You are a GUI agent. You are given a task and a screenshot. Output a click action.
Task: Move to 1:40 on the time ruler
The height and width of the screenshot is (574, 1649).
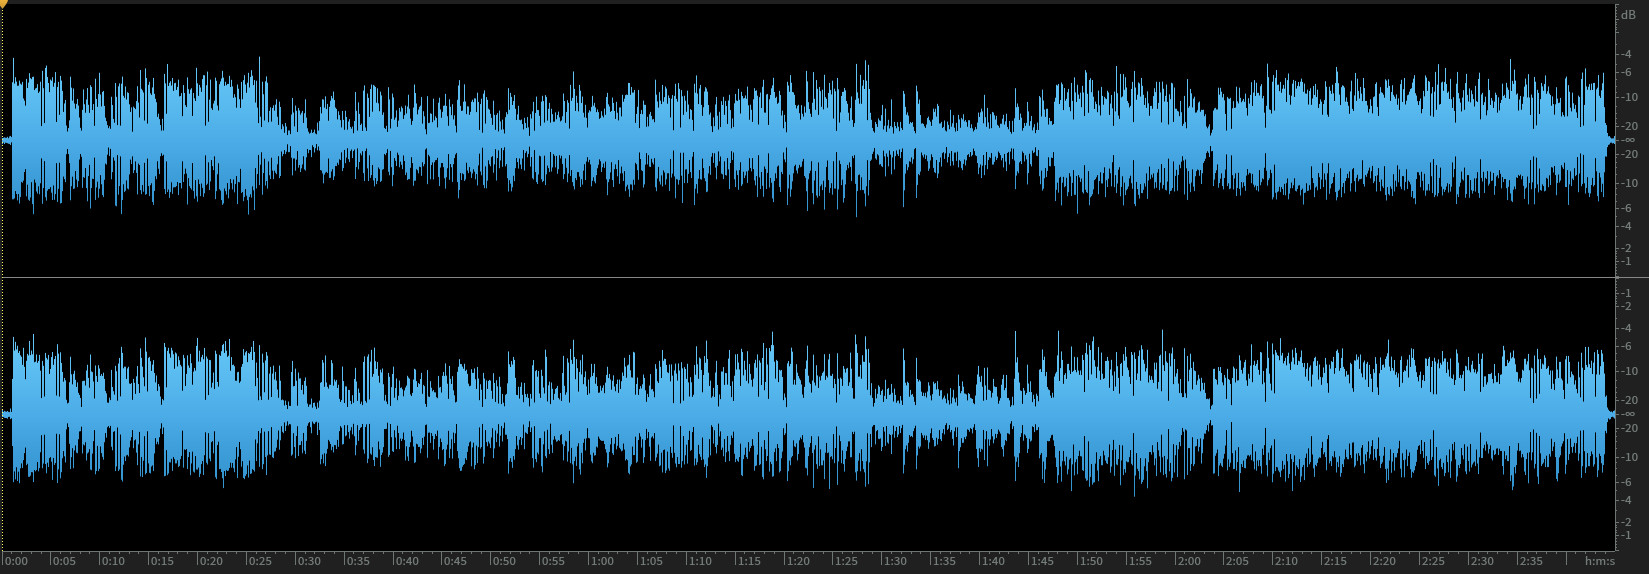coord(994,561)
